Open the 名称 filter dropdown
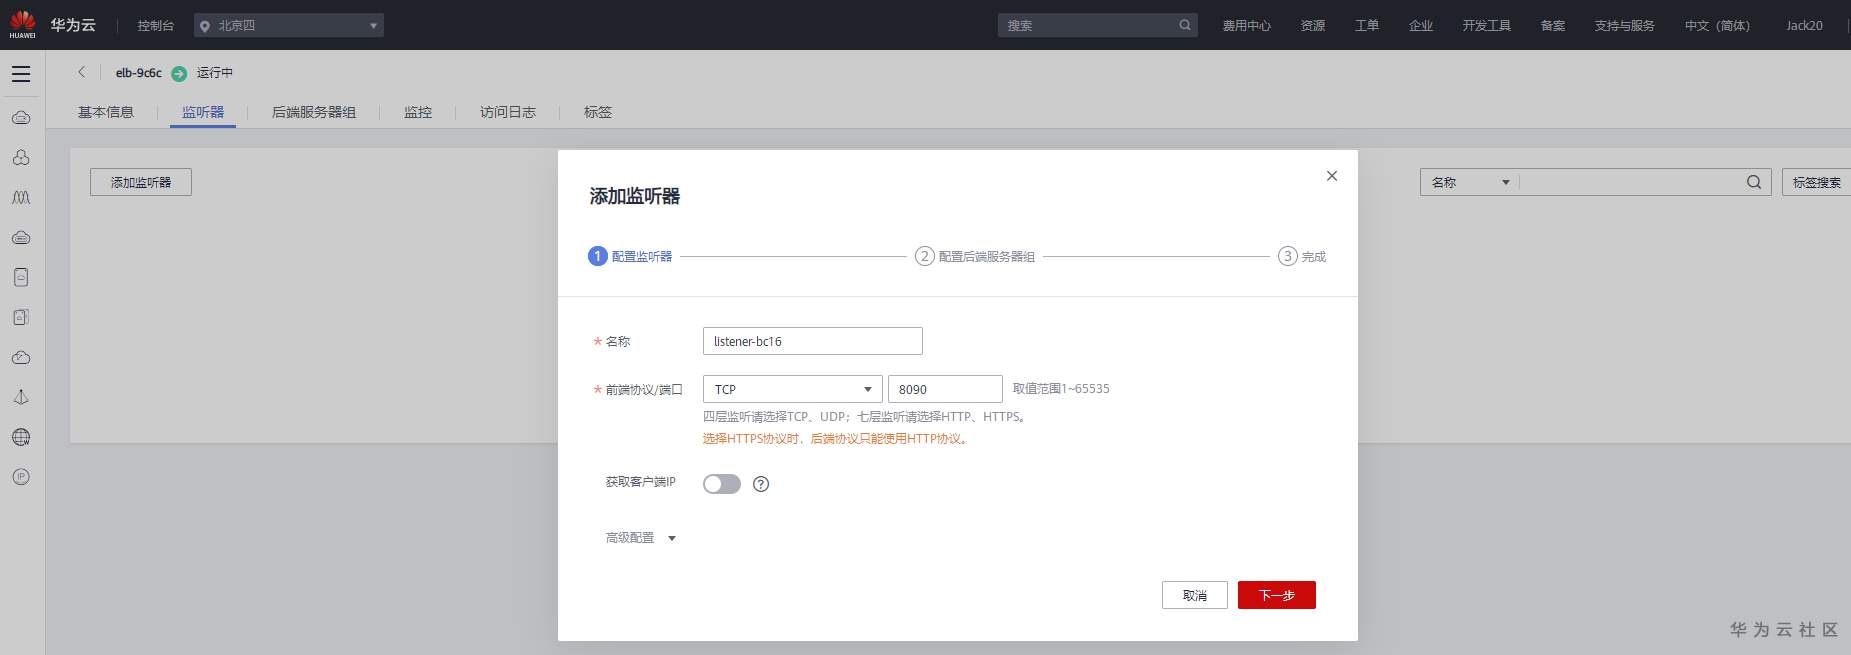This screenshot has width=1851, height=655. click(1469, 182)
